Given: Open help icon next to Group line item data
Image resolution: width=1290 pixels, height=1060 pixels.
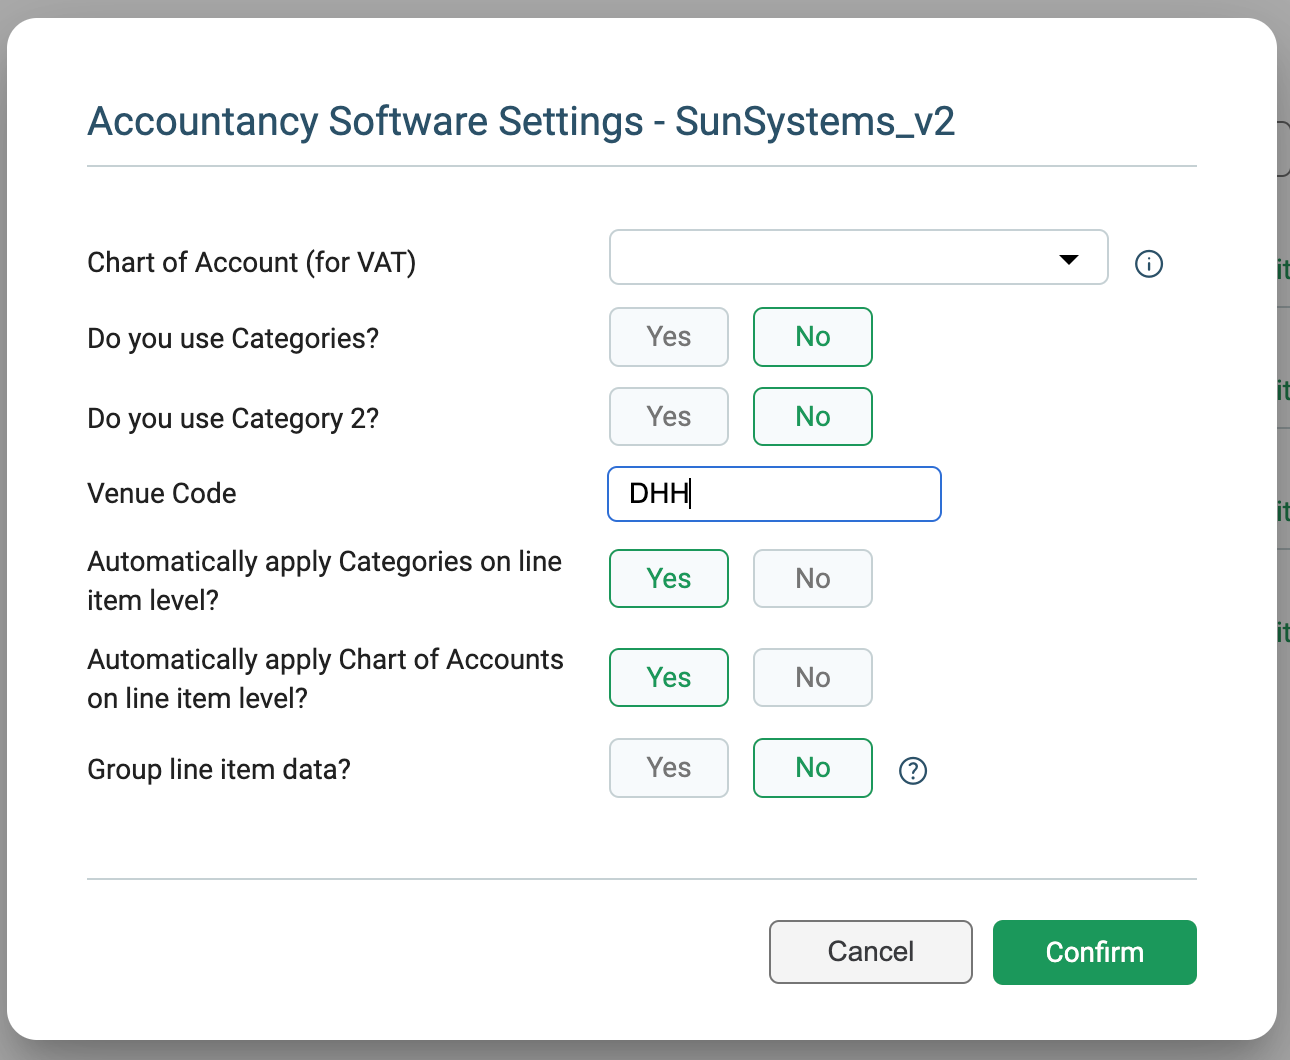Looking at the screenshot, I should [913, 771].
